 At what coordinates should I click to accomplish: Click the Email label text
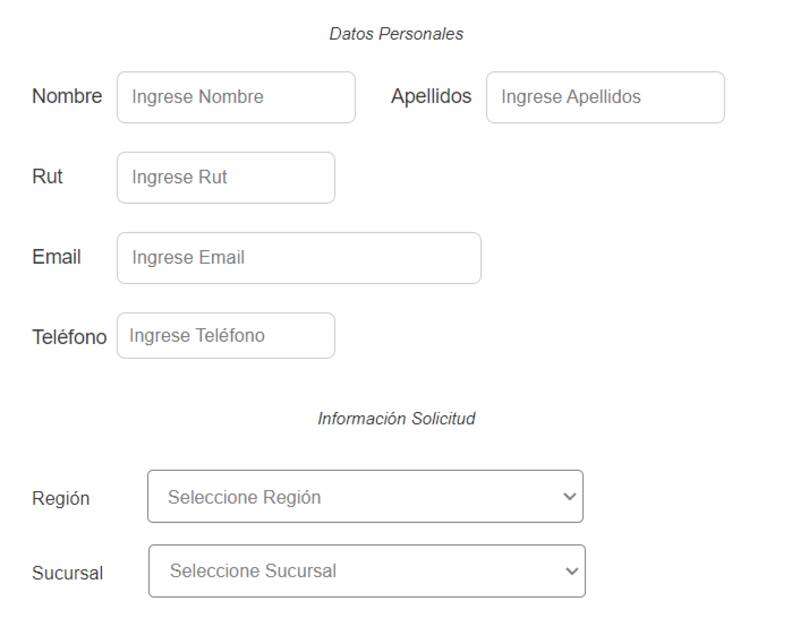point(56,257)
